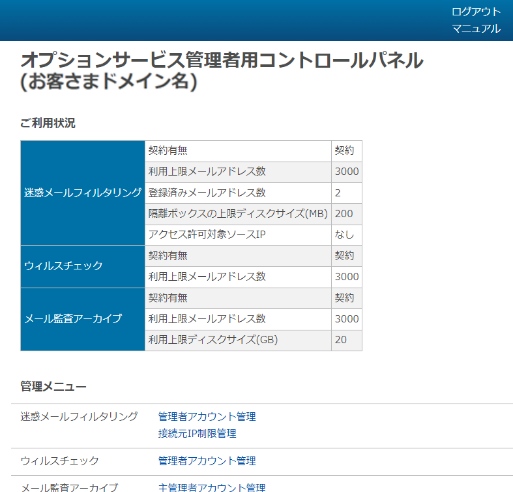Viewport: 513px width, 492px height.
Task: Click 契約有無 in the メール監査アーカイブ group
Action: tap(238, 298)
